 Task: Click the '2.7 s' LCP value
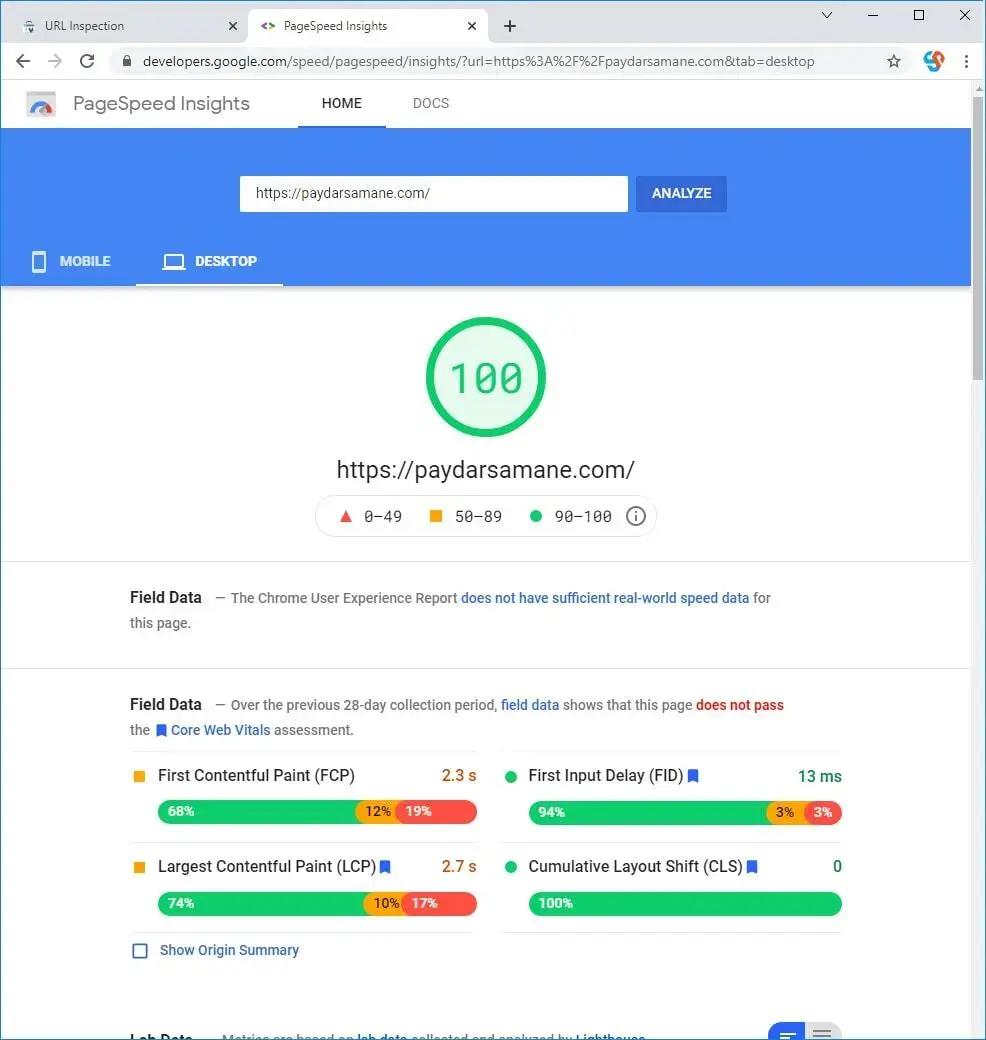coord(459,866)
